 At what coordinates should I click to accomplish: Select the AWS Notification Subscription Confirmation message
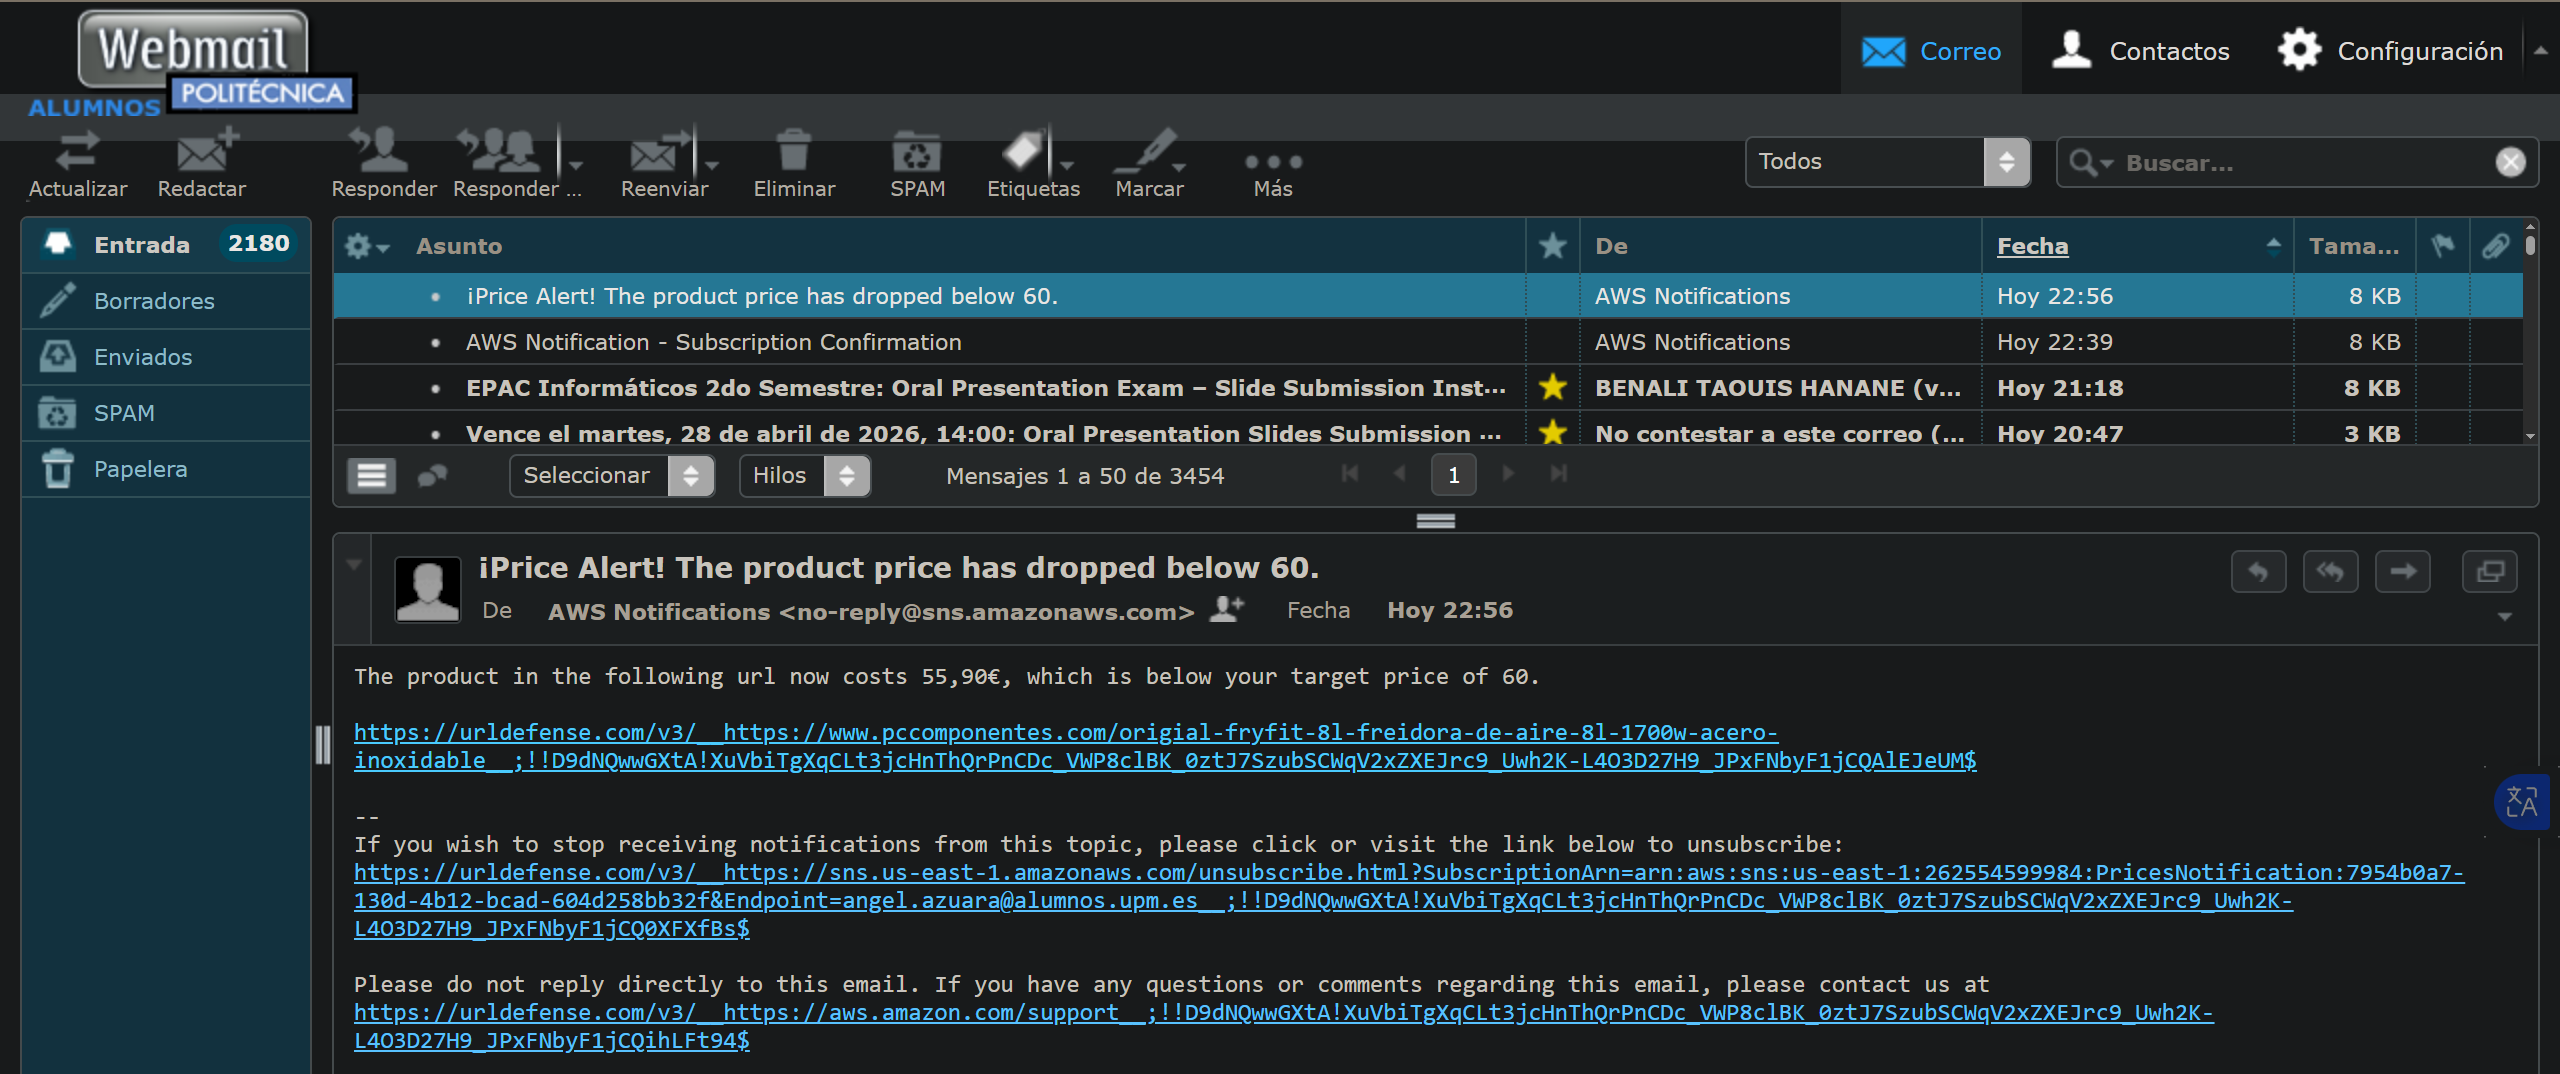click(x=1428, y=342)
